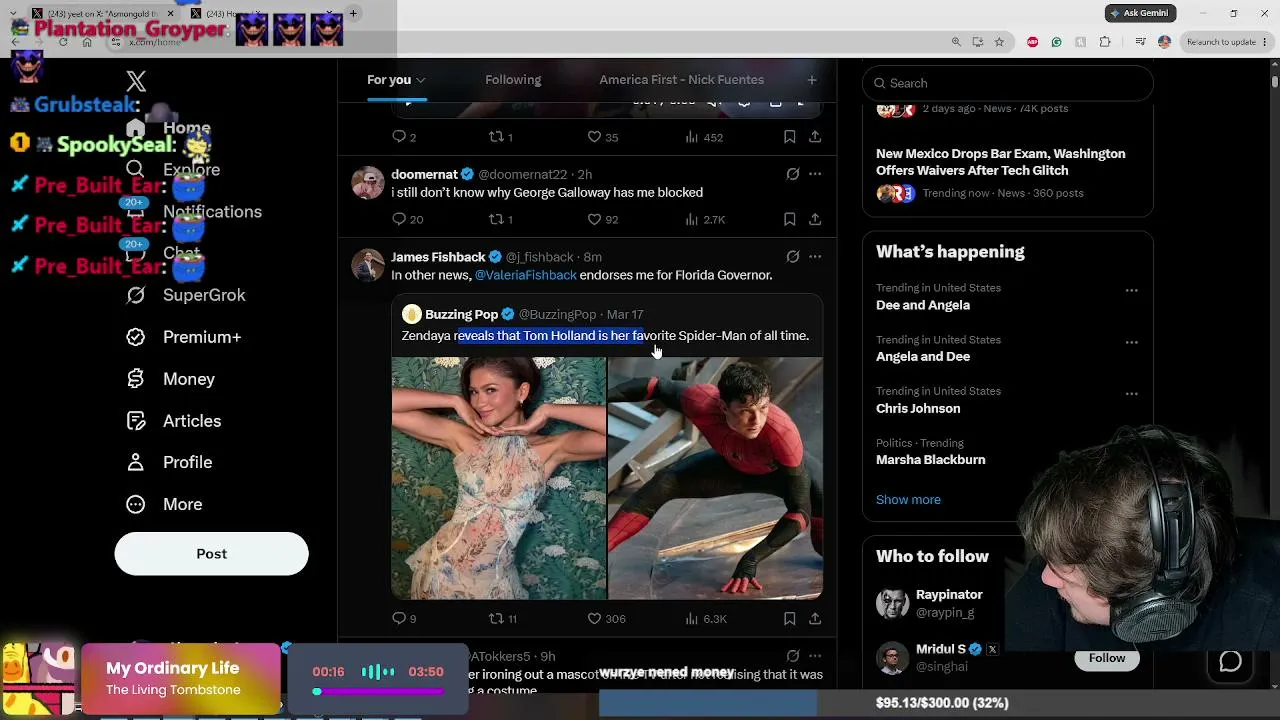Viewport: 1280px width, 720px height.
Task: Open Profile in the sidebar
Action: pos(170,462)
